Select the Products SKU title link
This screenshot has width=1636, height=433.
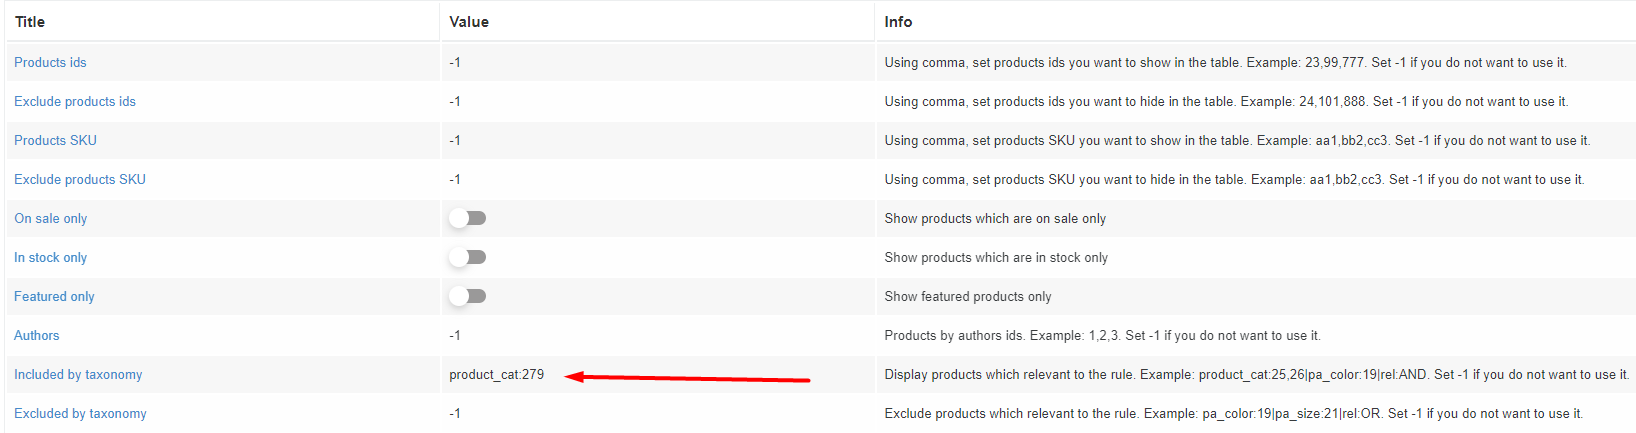coord(55,140)
